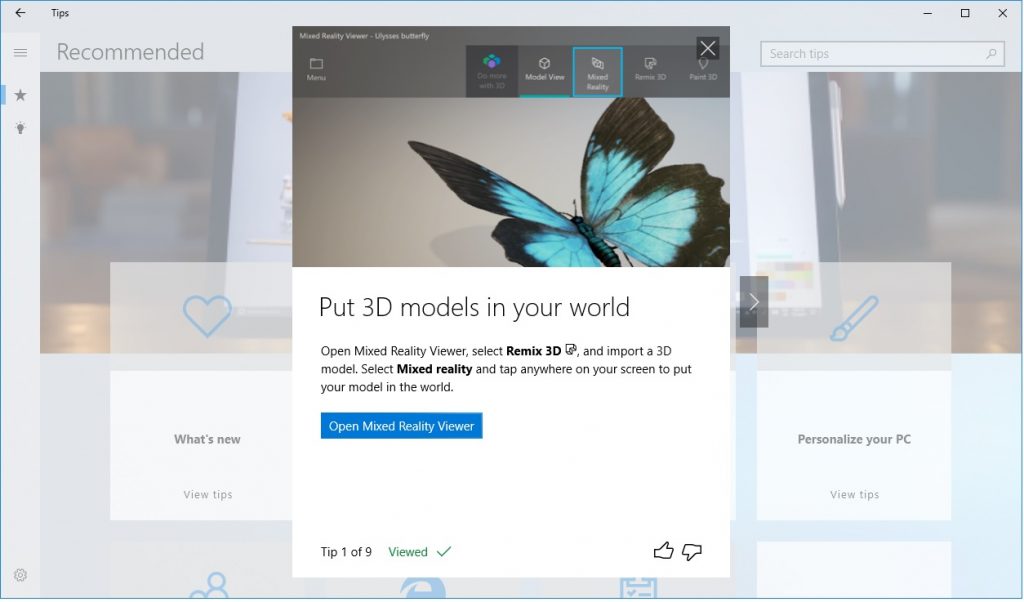This screenshot has width=1024, height=602.
Task: Minimize the Tips window
Action: (927, 13)
